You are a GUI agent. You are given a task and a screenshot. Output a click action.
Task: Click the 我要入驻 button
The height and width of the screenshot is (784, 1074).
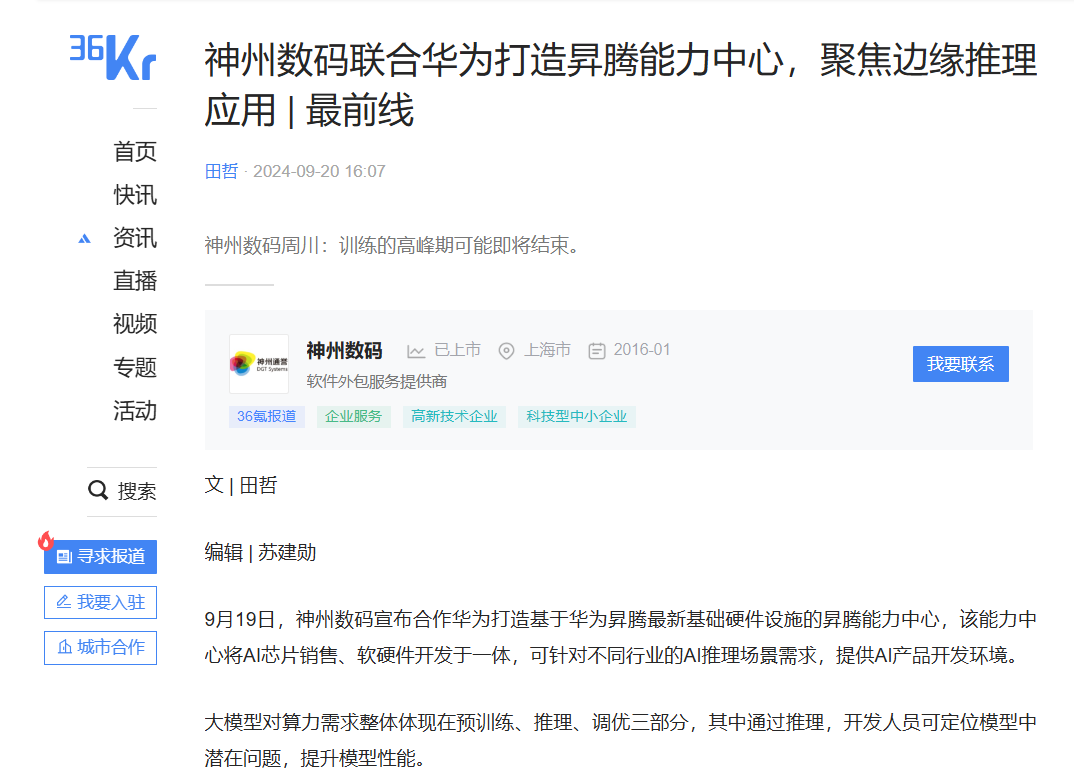pyautogui.click(x=100, y=602)
